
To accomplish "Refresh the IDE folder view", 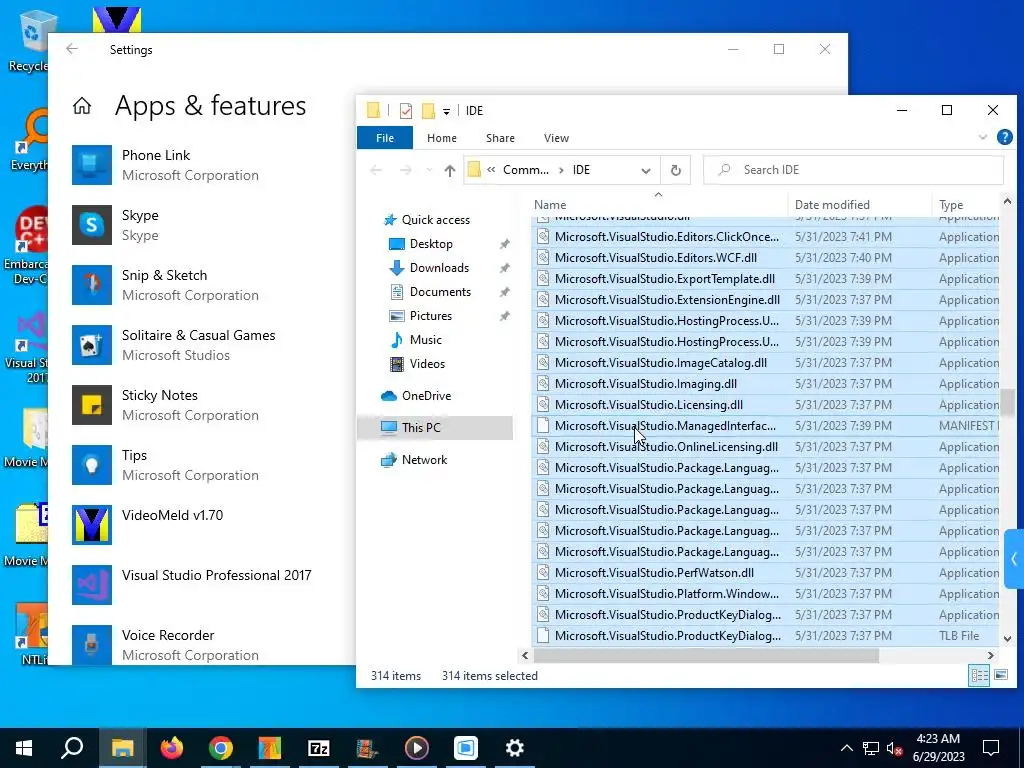I will (675, 170).
